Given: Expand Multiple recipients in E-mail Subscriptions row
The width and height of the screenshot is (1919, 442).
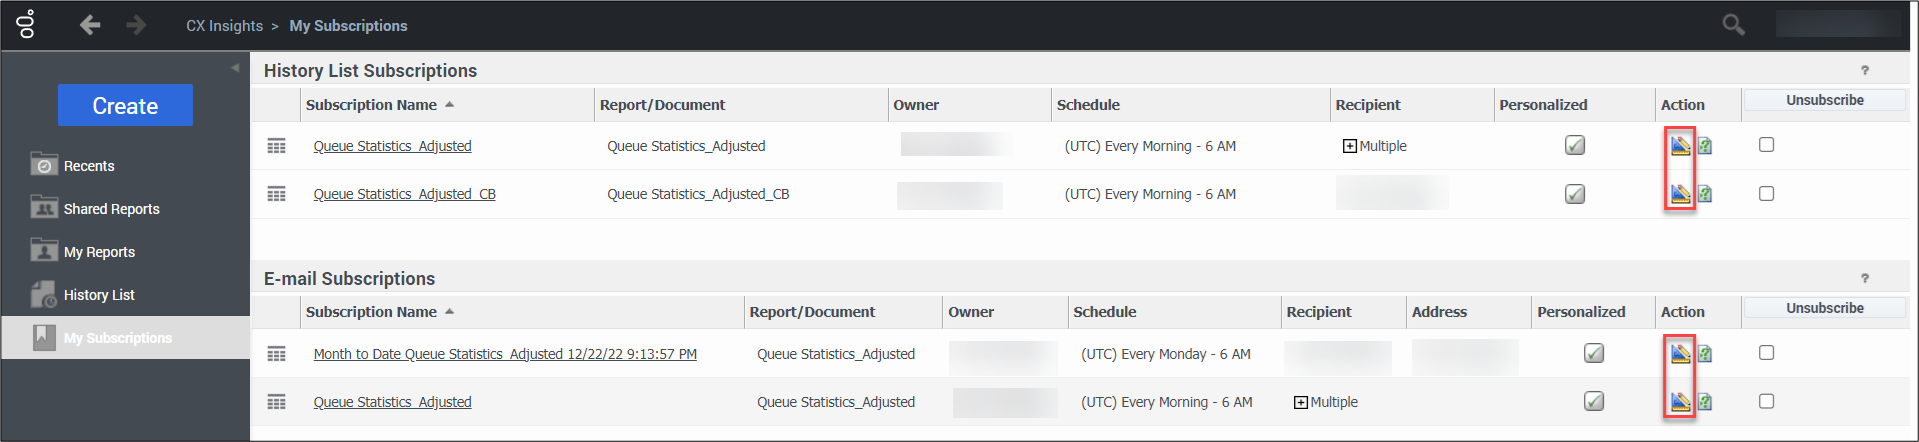Looking at the screenshot, I should click(x=1301, y=402).
